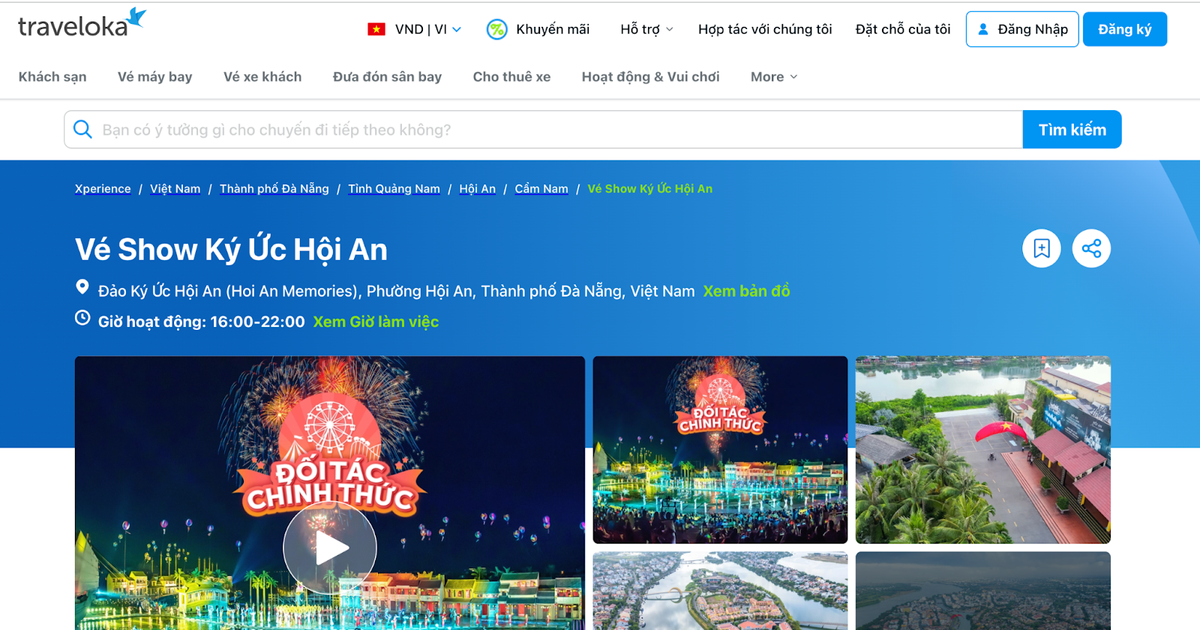Click the Đăng ký button
This screenshot has width=1200, height=630.
(x=1125, y=29)
